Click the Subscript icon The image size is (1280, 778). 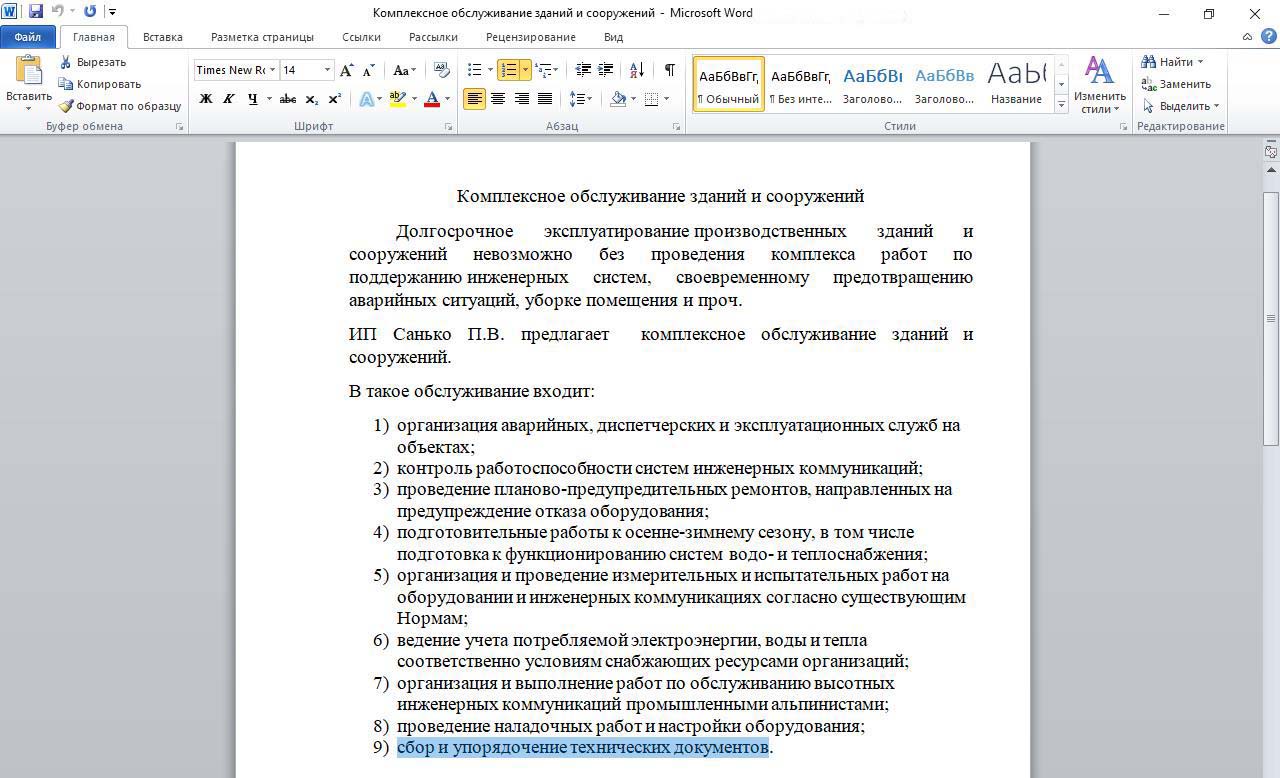(x=312, y=99)
